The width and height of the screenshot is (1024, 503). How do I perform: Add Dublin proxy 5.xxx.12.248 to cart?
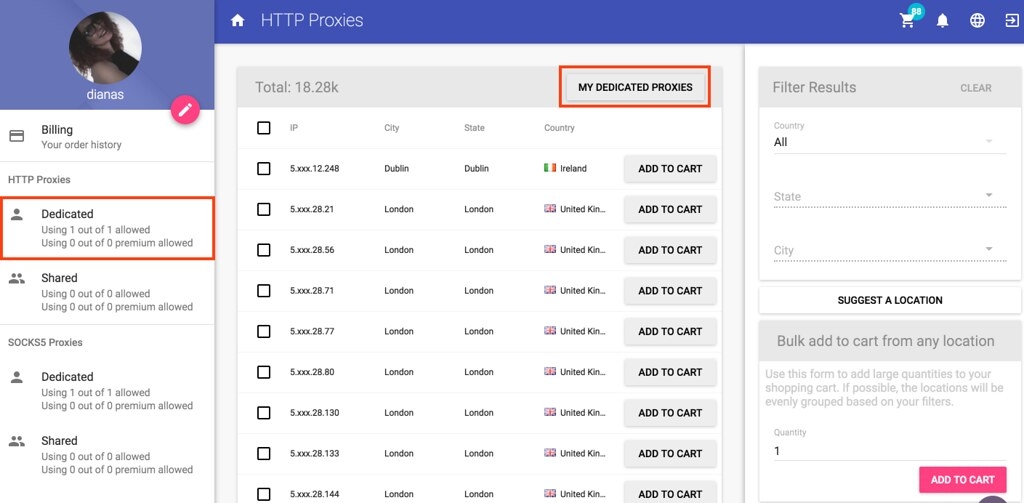click(x=670, y=169)
